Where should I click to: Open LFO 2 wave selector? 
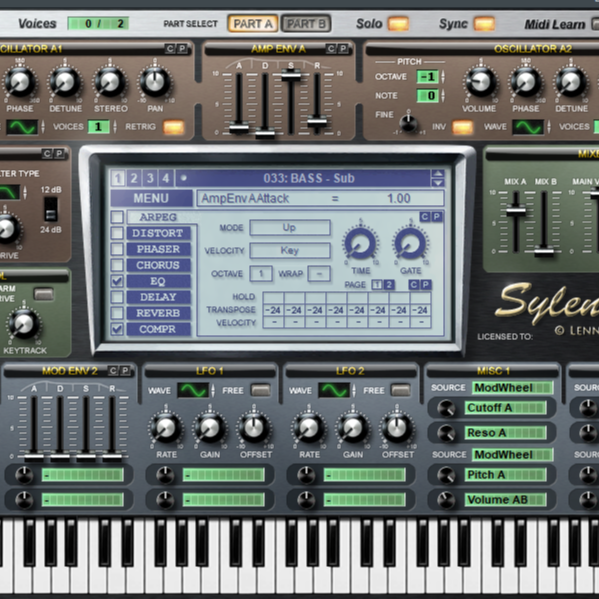(334, 390)
